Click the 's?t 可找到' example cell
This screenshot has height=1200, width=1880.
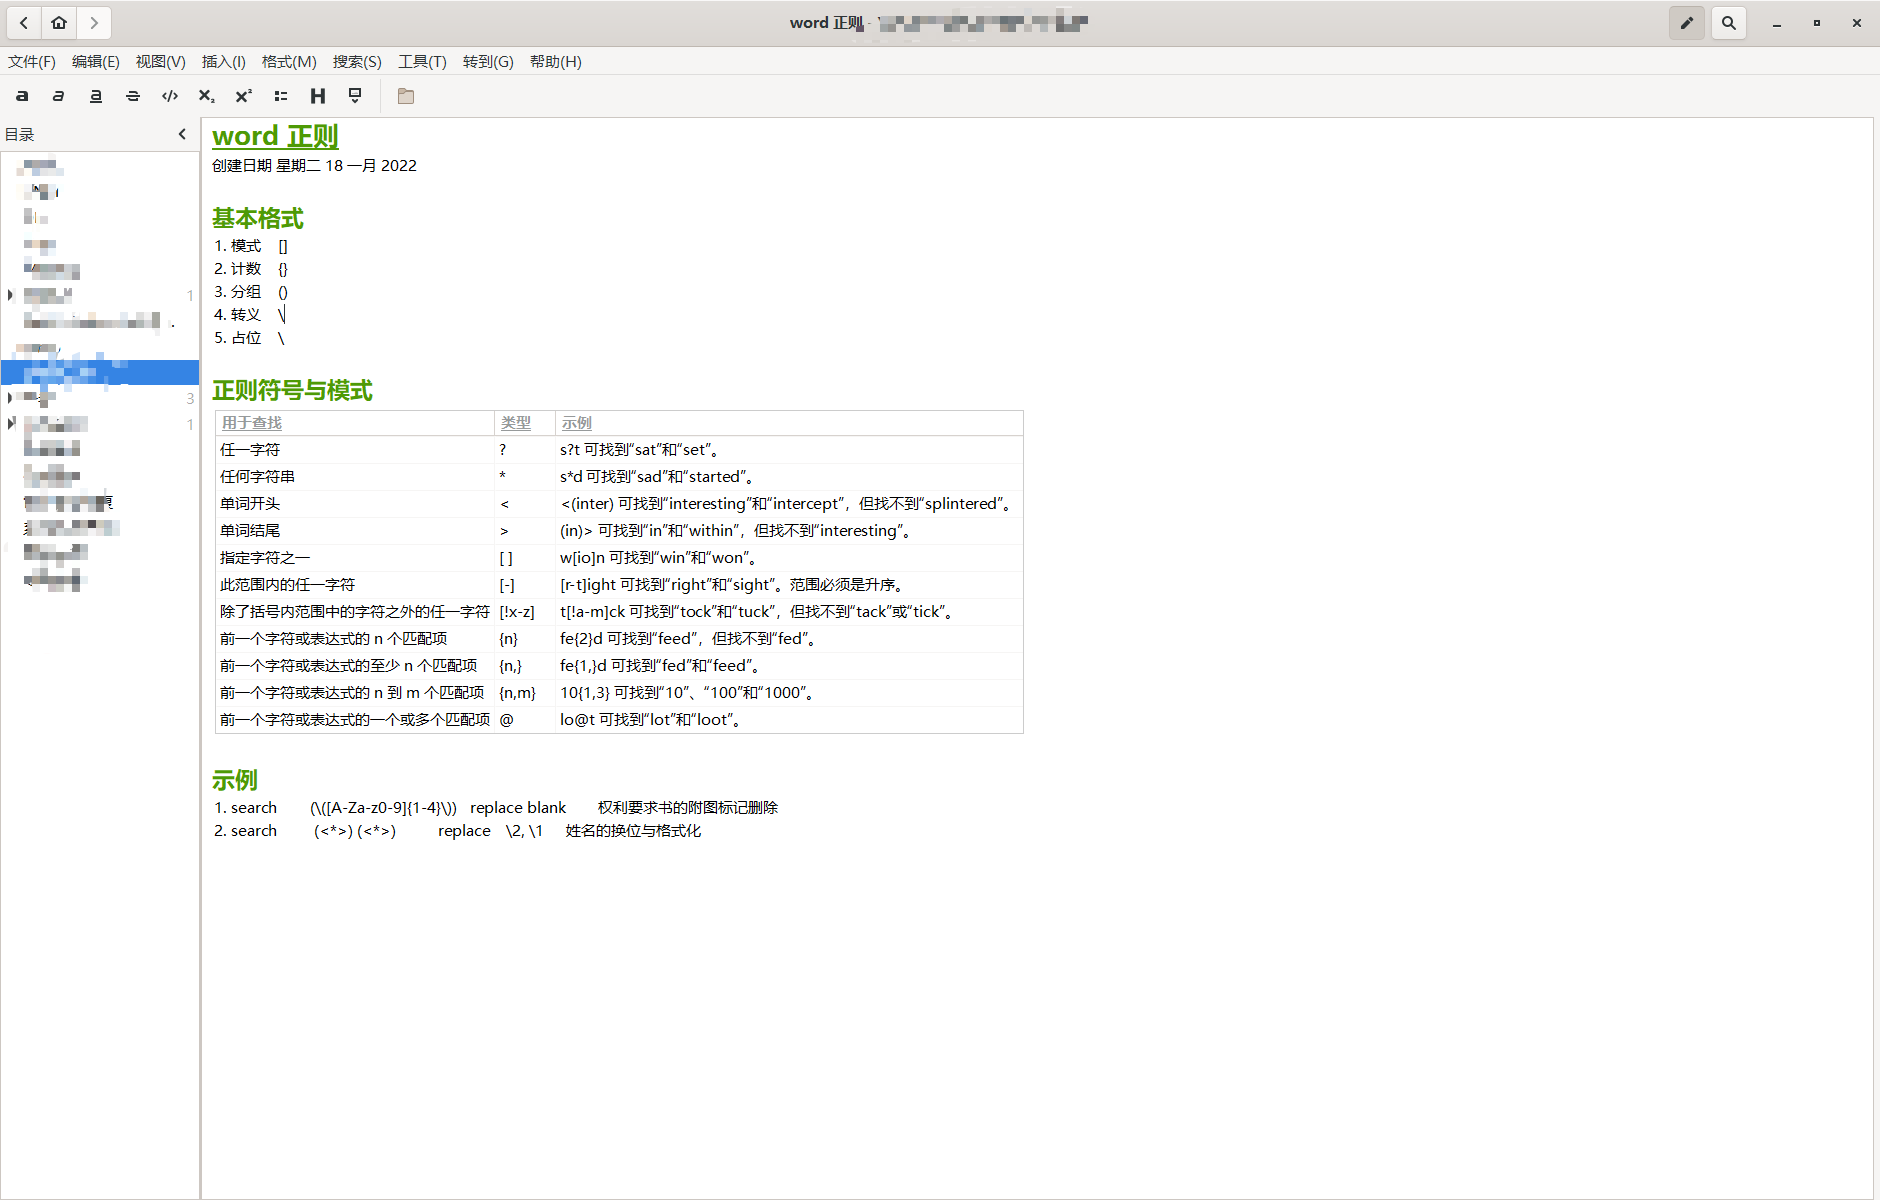pyautogui.click(x=789, y=450)
